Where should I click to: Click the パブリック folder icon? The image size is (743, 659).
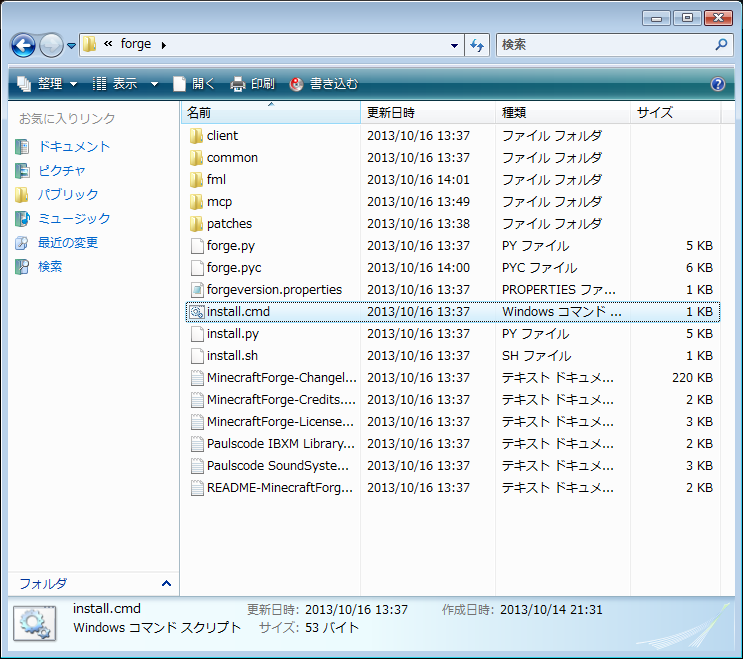[21, 194]
